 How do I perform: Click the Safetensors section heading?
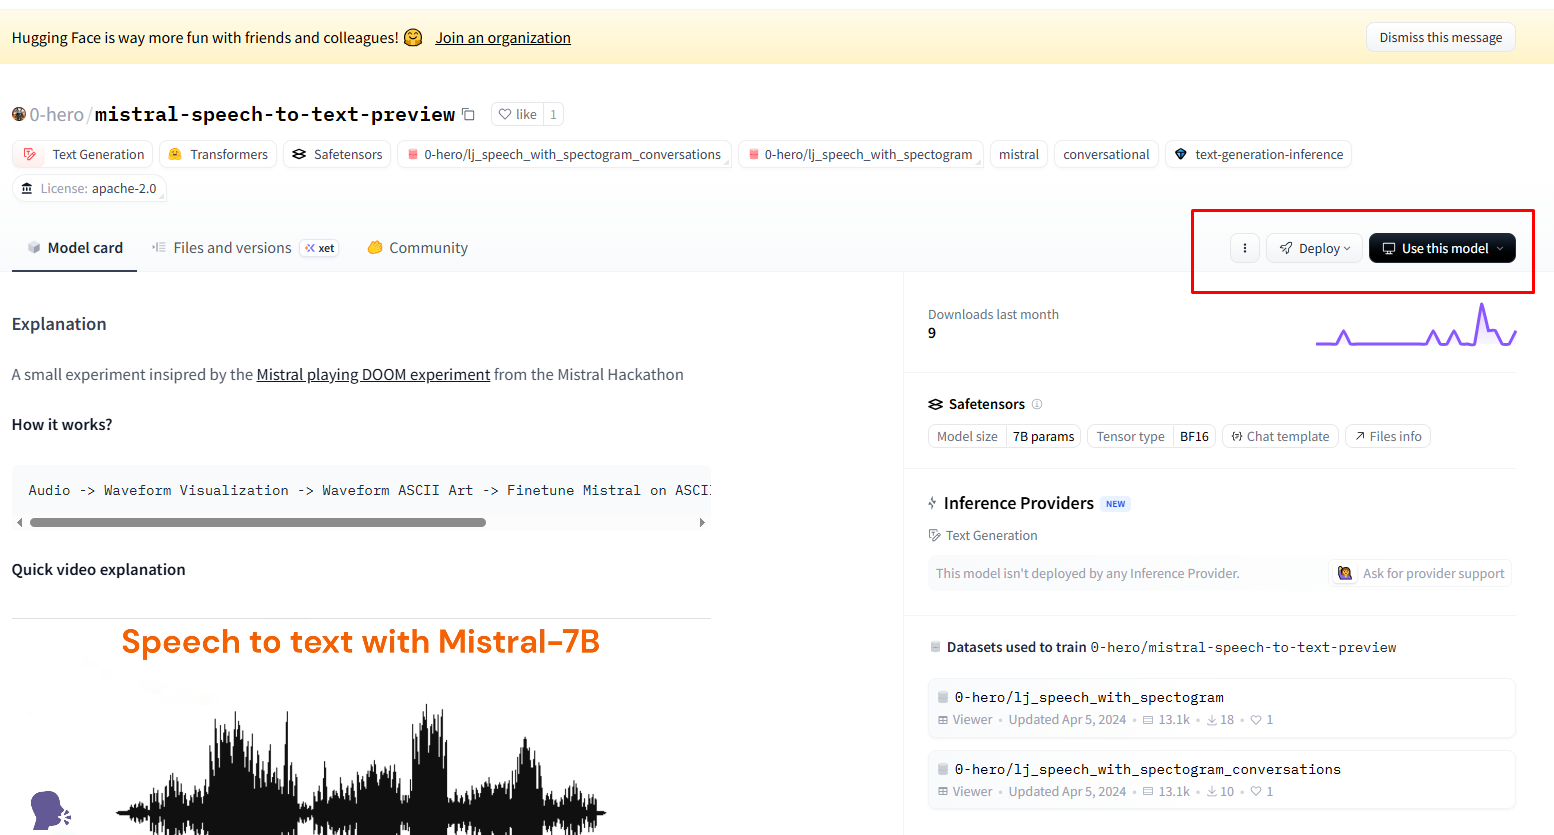click(x=986, y=404)
